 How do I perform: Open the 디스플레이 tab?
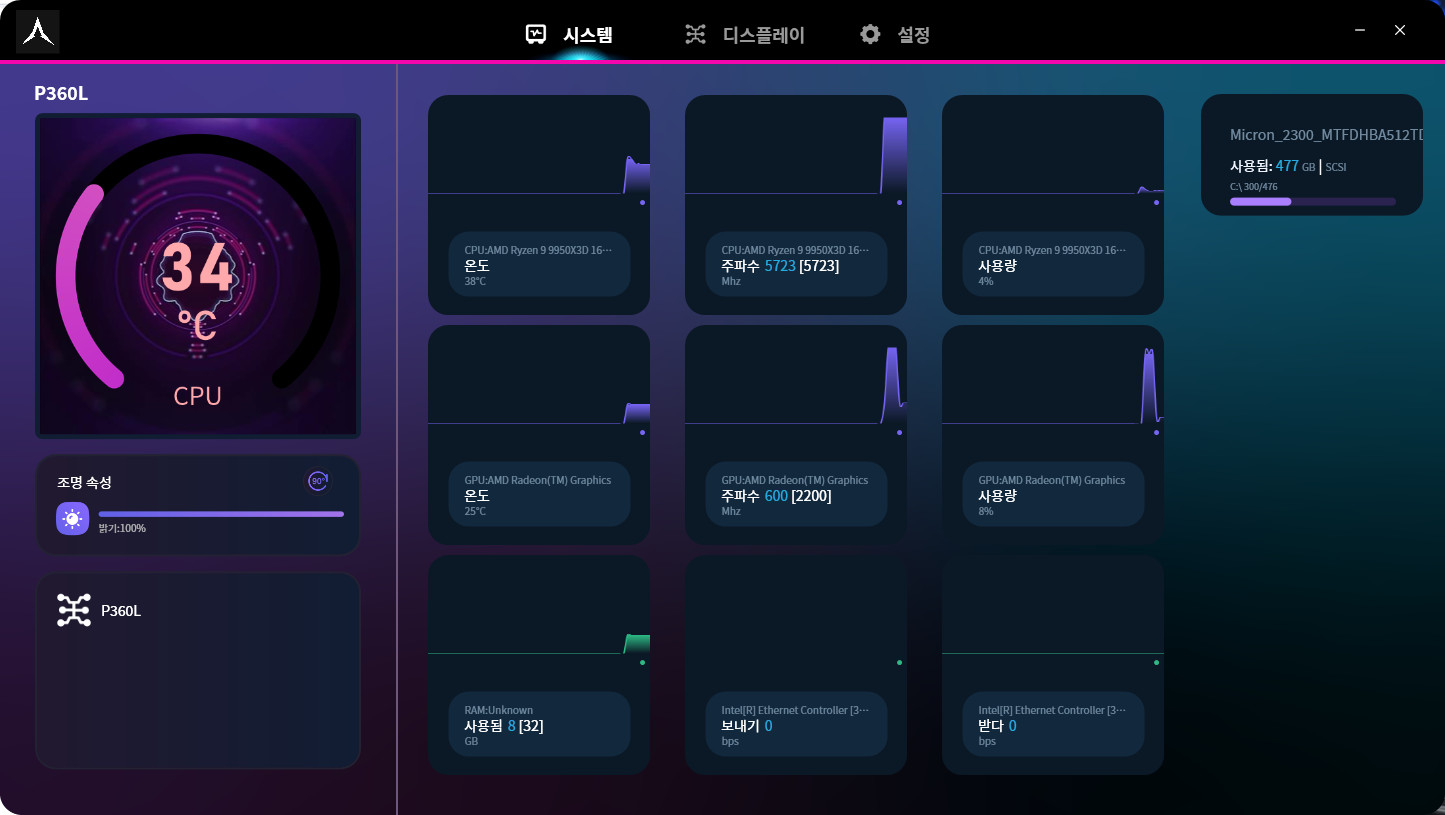pyautogui.click(x=763, y=35)
